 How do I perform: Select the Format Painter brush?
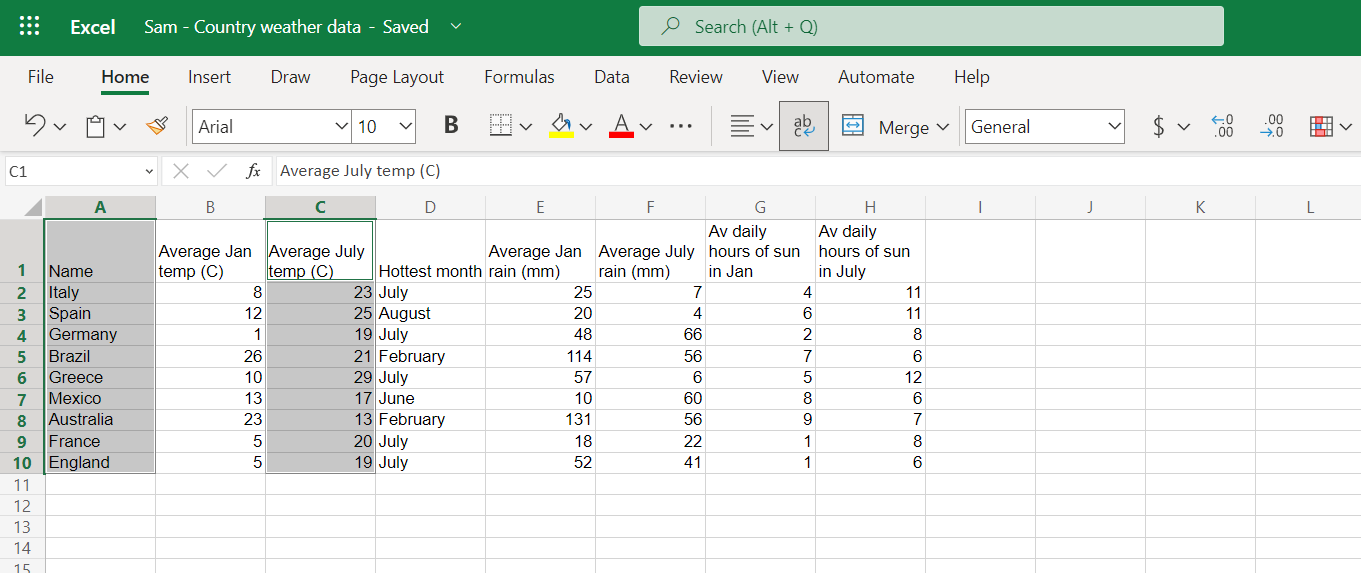click(157, 126)
